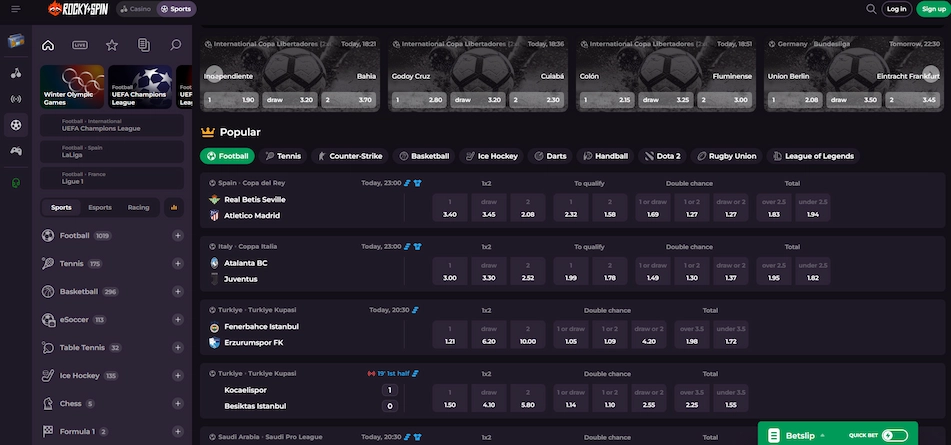Click next arrow on featured matches carousel

(931, 73)
